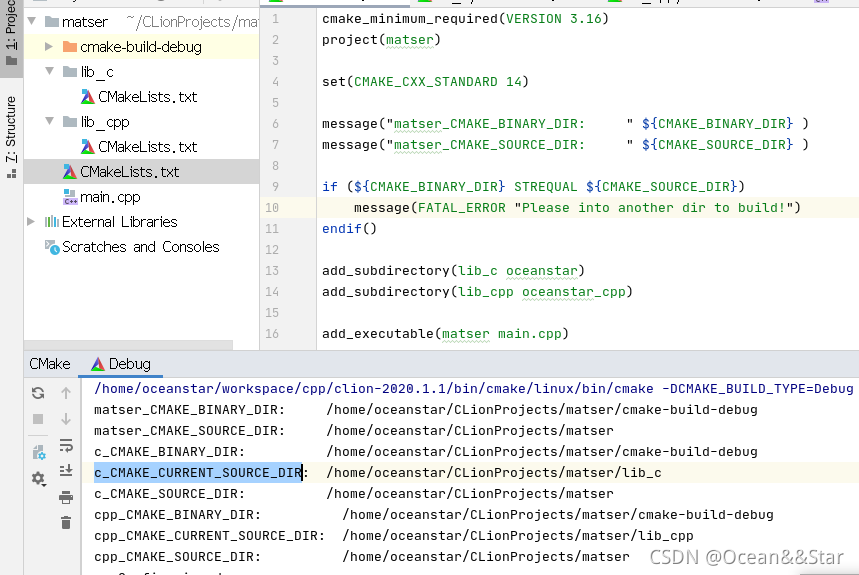Click the External Libraries bars icon
The width and height of the screenshot is (859, 575).
[51, 222]
